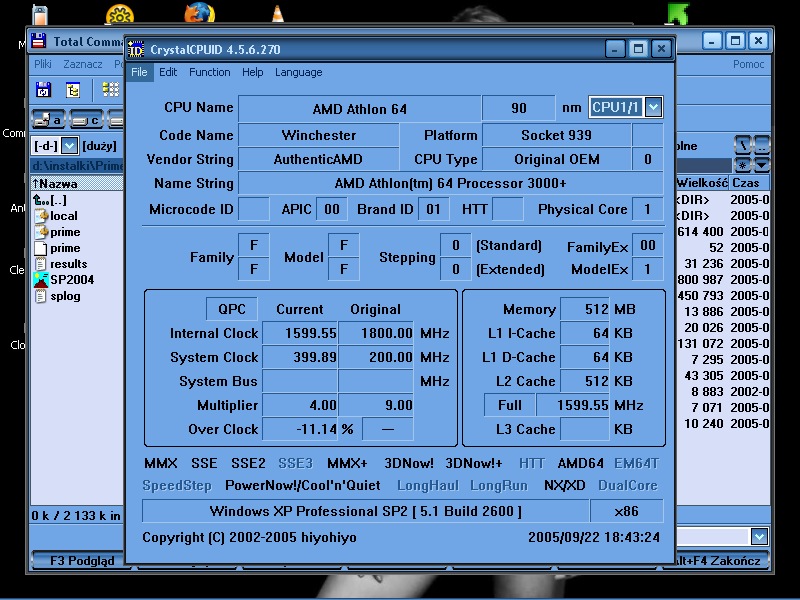Click the OS text 'Windows XP Professional SP2'

(x=308, y=511)
